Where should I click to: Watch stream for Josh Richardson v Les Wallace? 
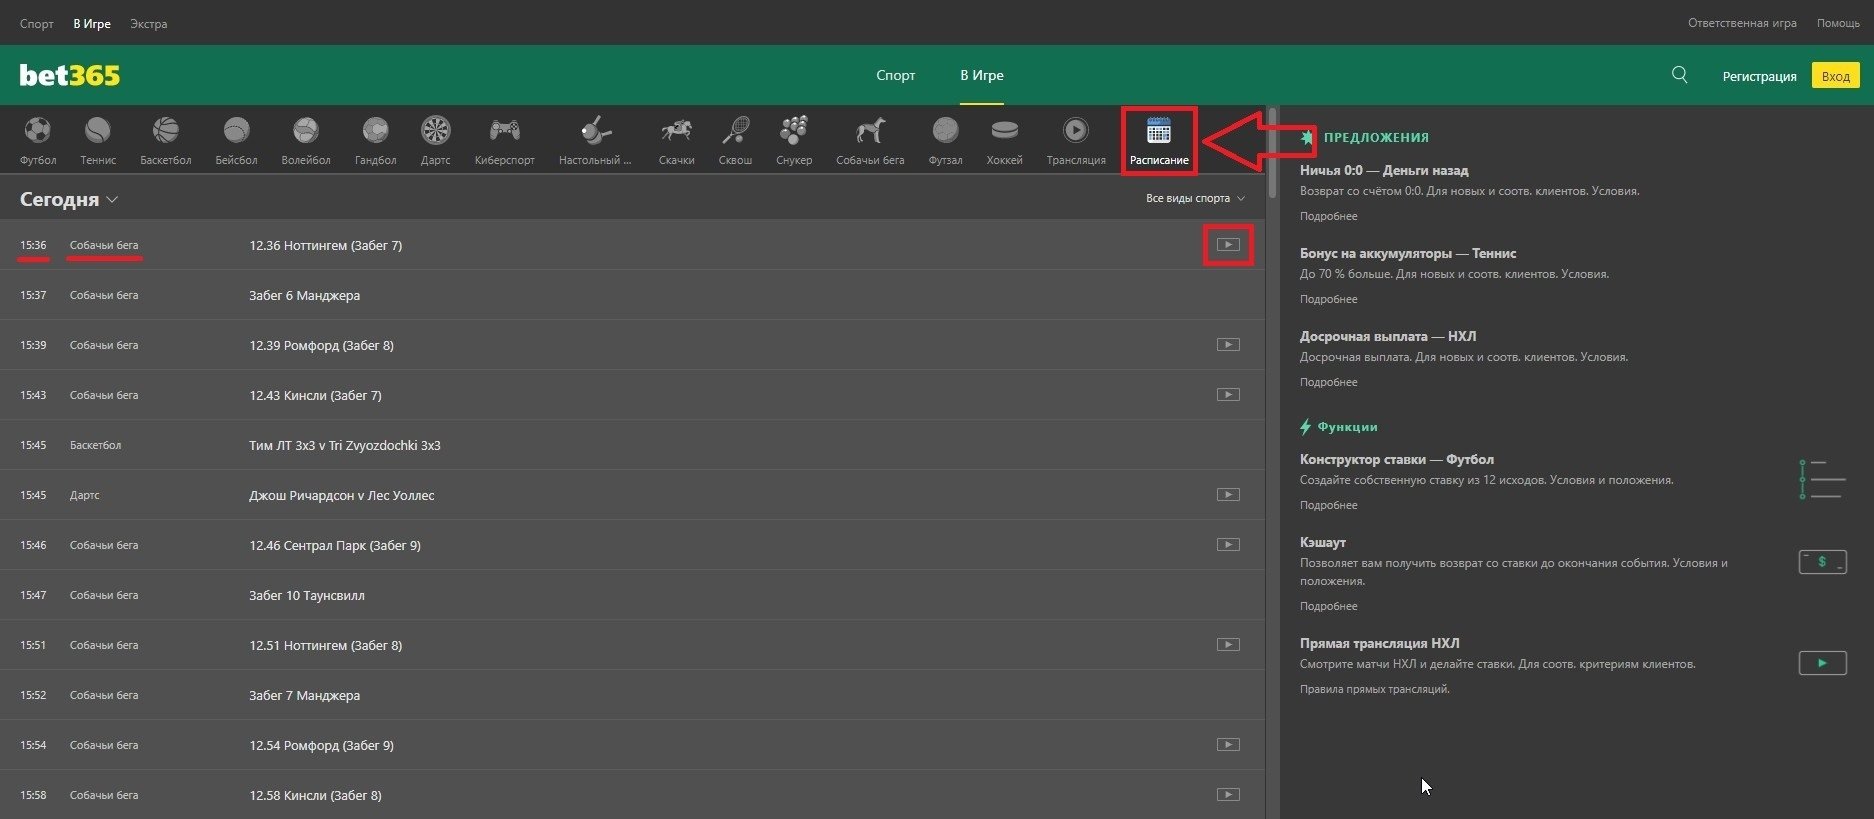click(1228, 495)
